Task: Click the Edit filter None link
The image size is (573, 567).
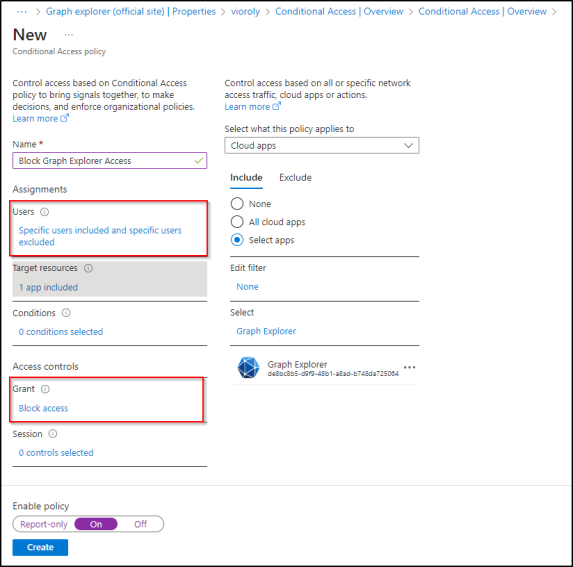Action: coord(247,287)
